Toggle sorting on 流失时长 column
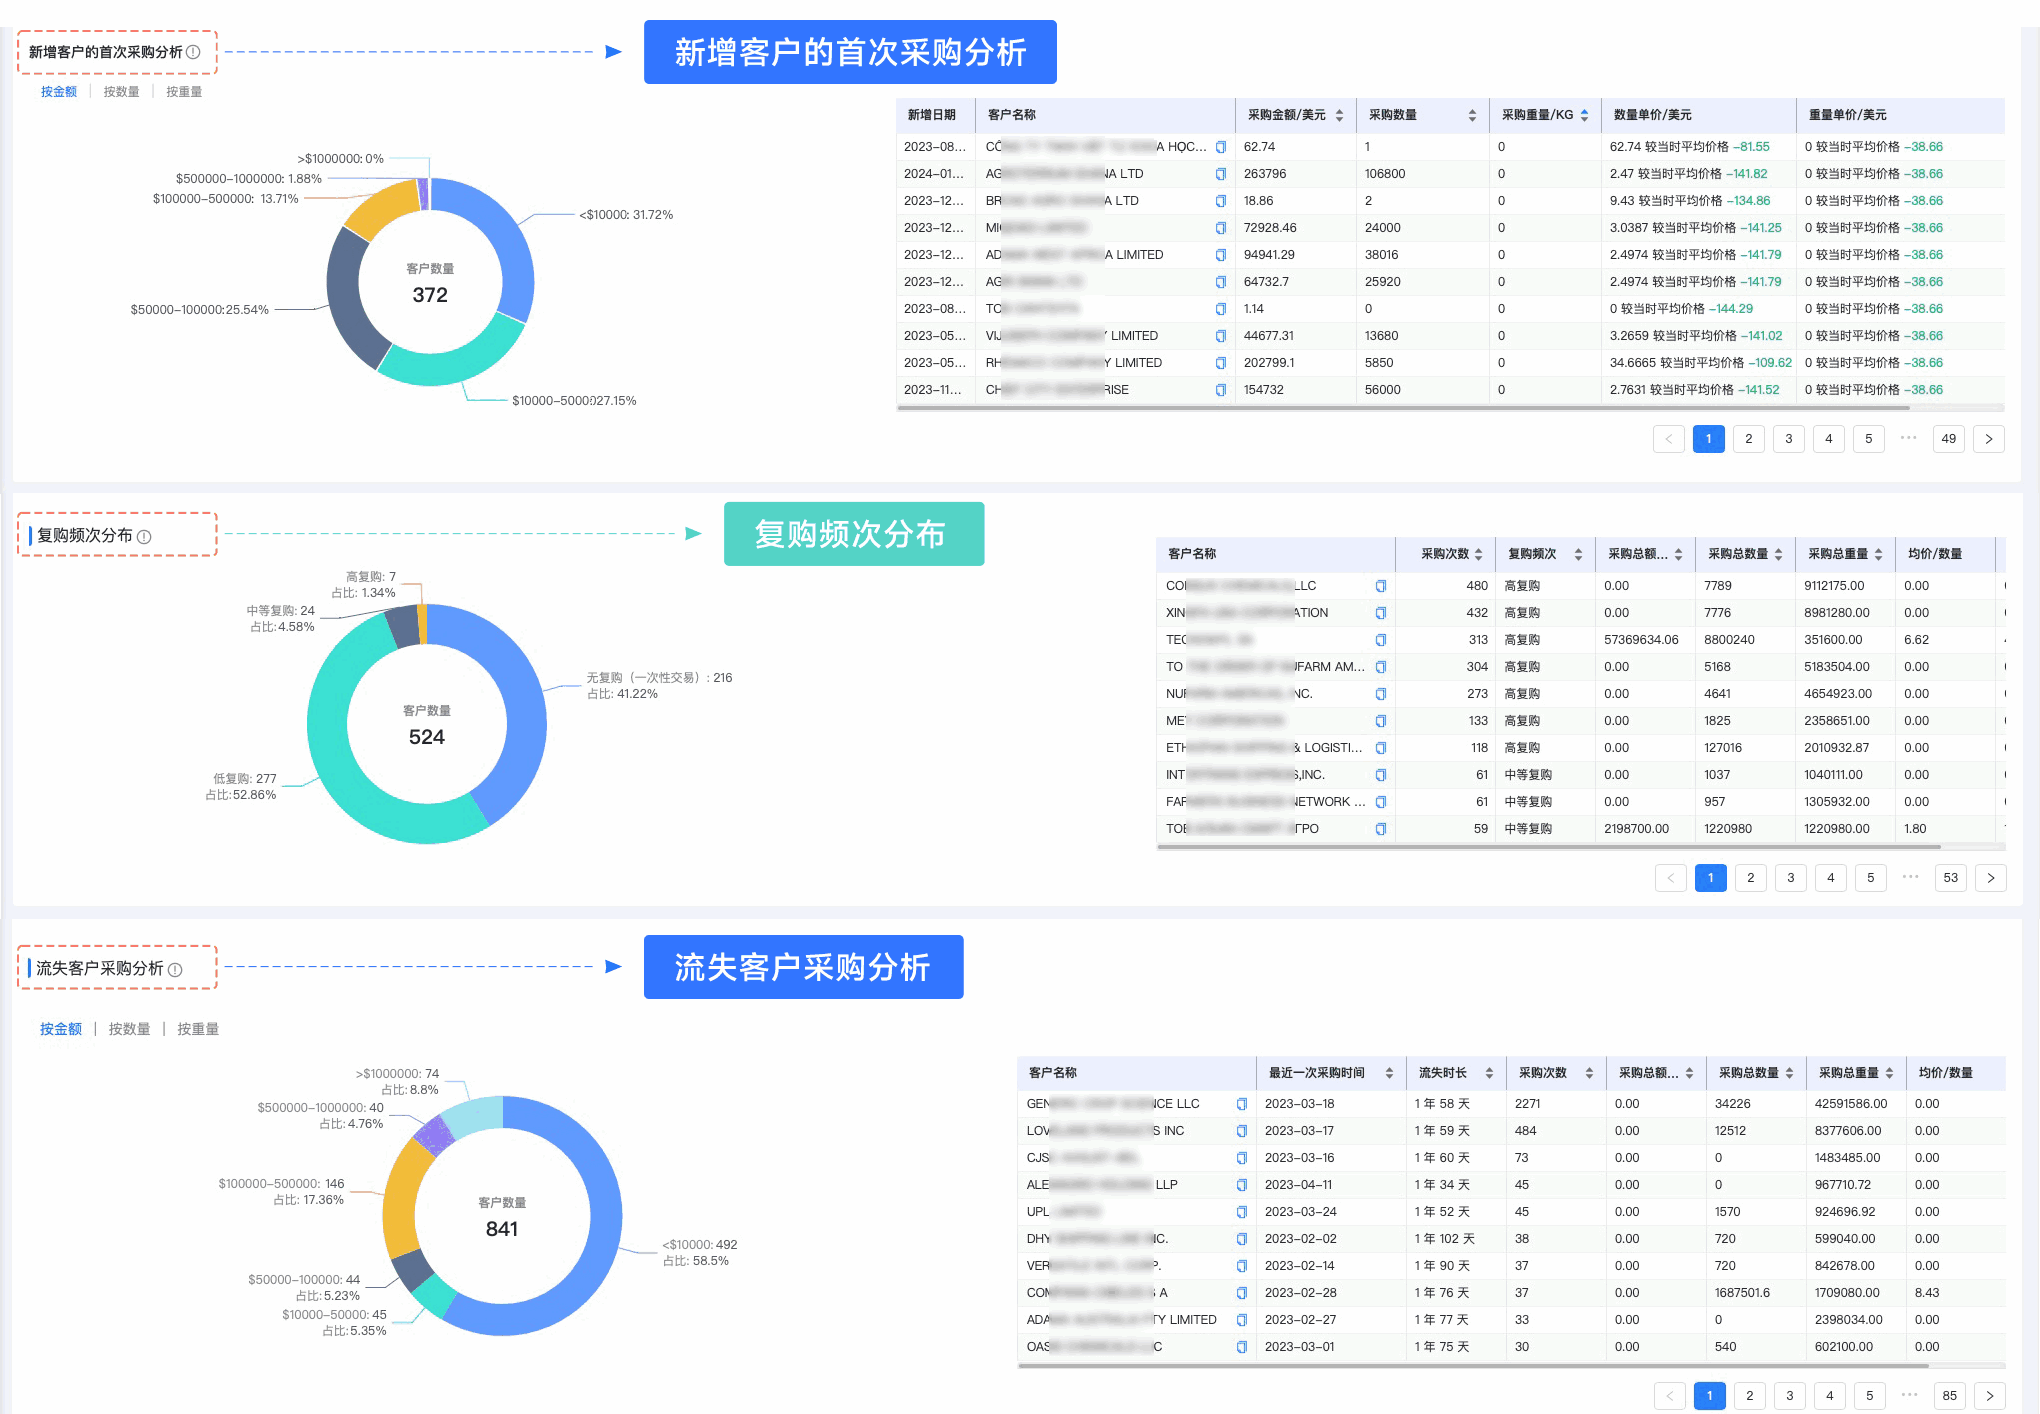2040x1414 pixels. 1489,1072
